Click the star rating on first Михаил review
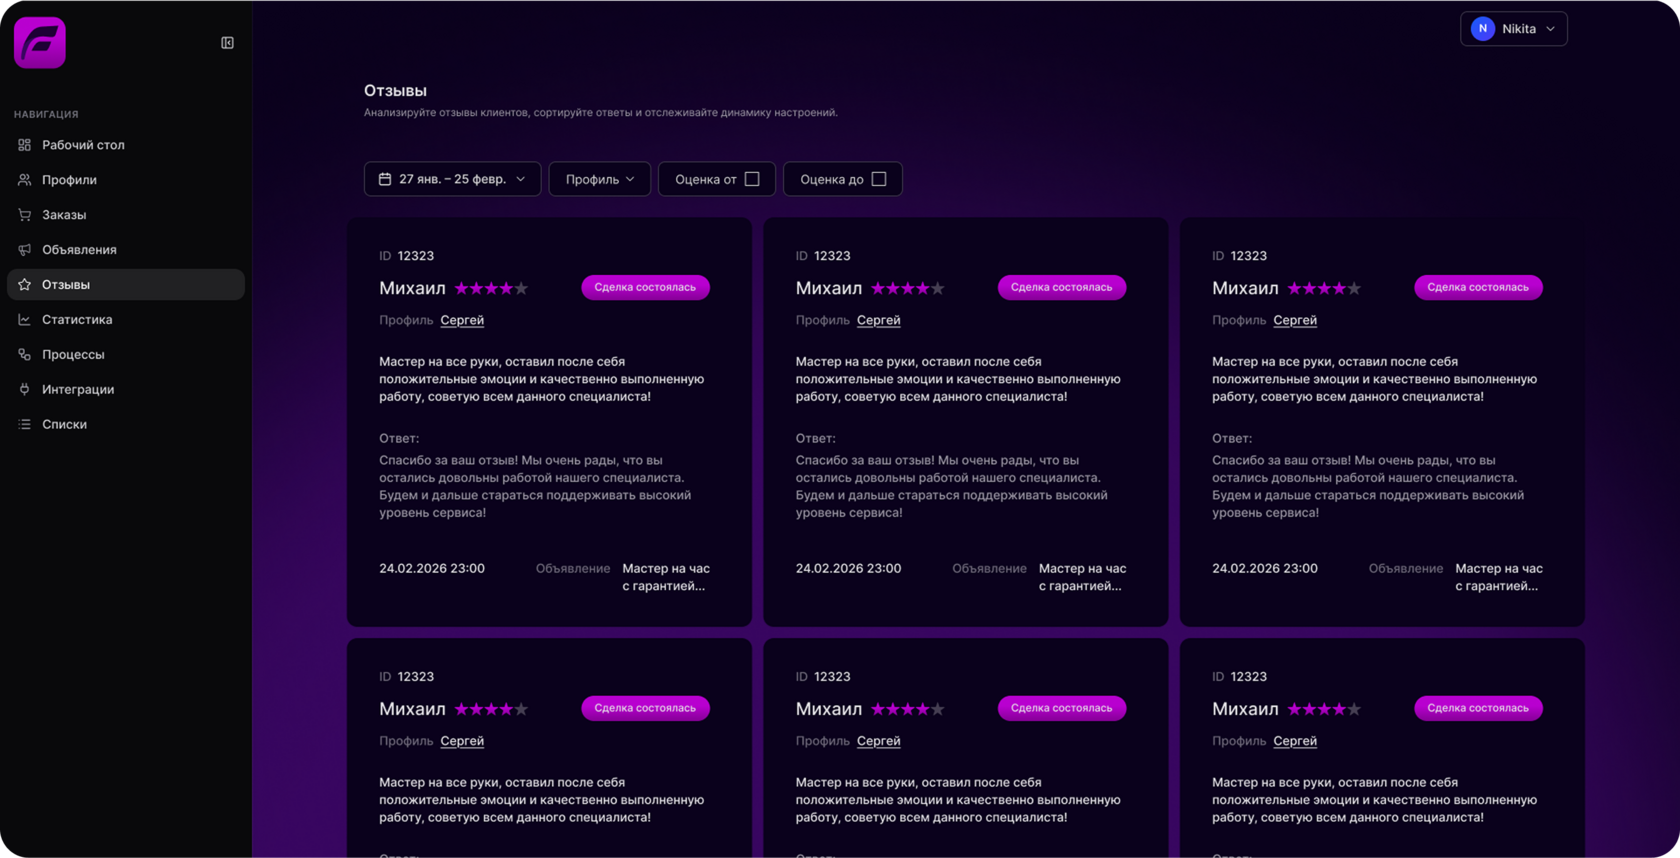 (491, 289)
